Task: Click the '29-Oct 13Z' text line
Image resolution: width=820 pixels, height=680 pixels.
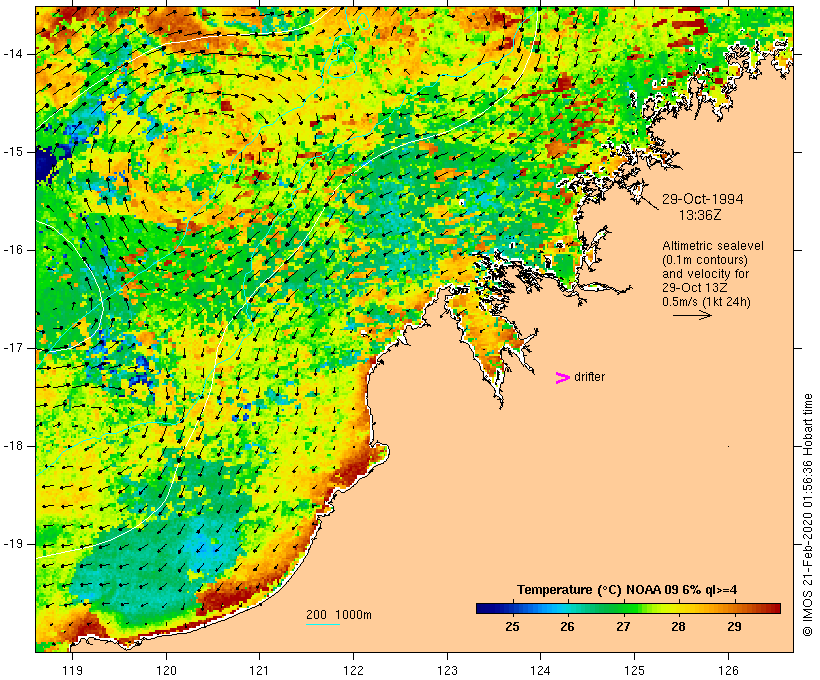Action: point(694,288)
